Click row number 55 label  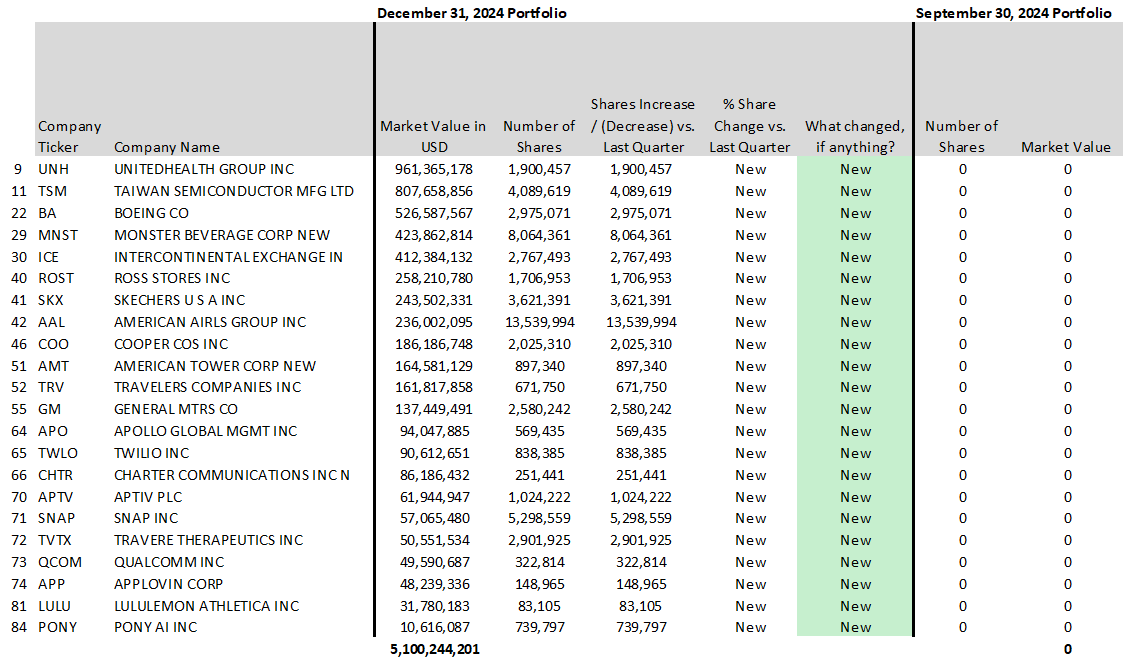pyautogui.click(x=19, y=410)
